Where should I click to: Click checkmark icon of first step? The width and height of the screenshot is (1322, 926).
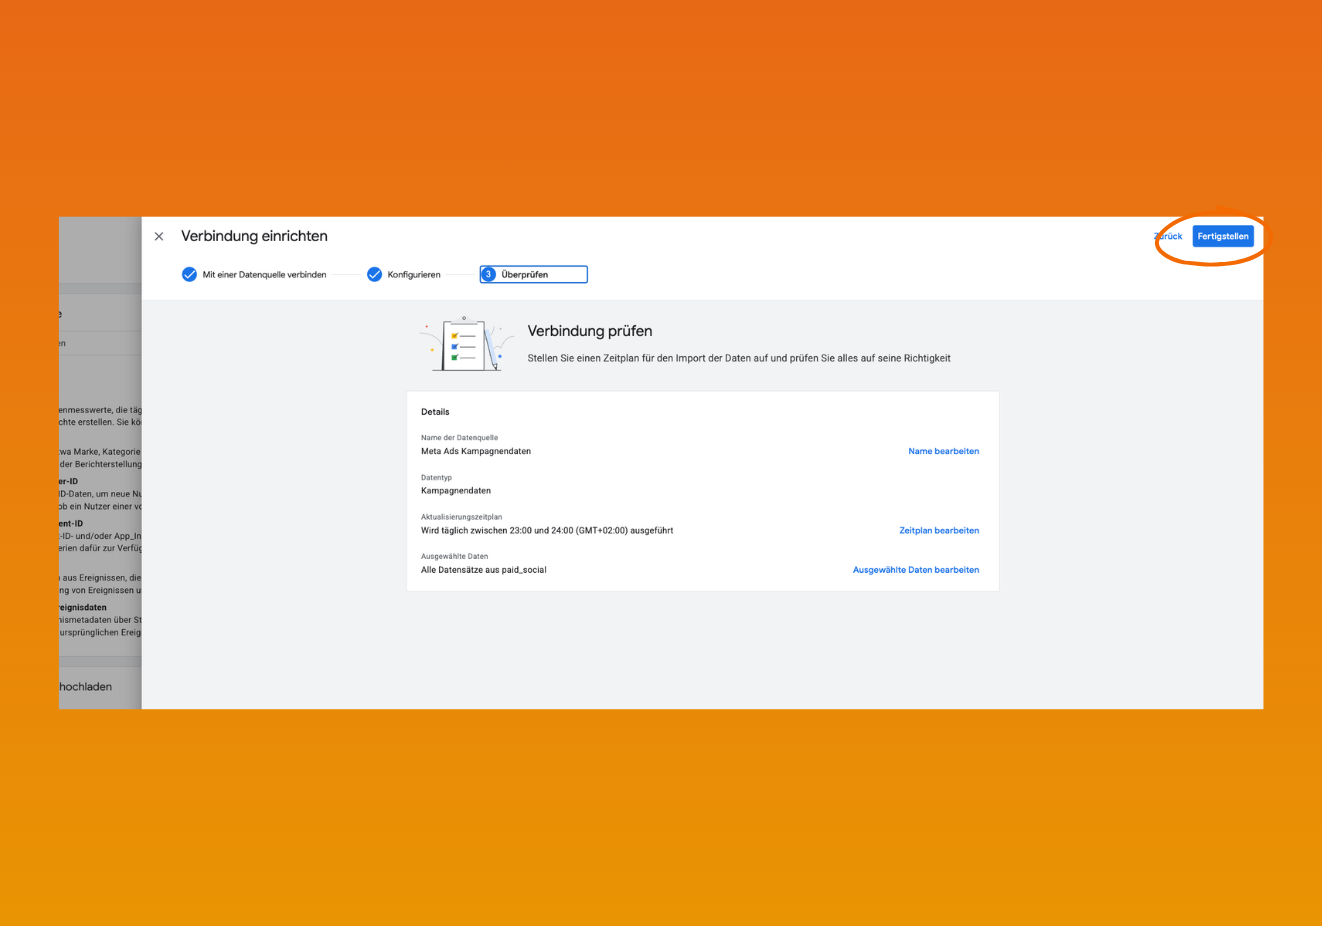pos(189,274)
